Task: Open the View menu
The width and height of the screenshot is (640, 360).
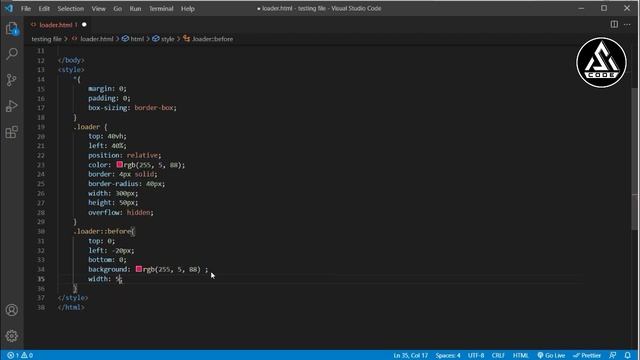Action: (x=98, y=9)
